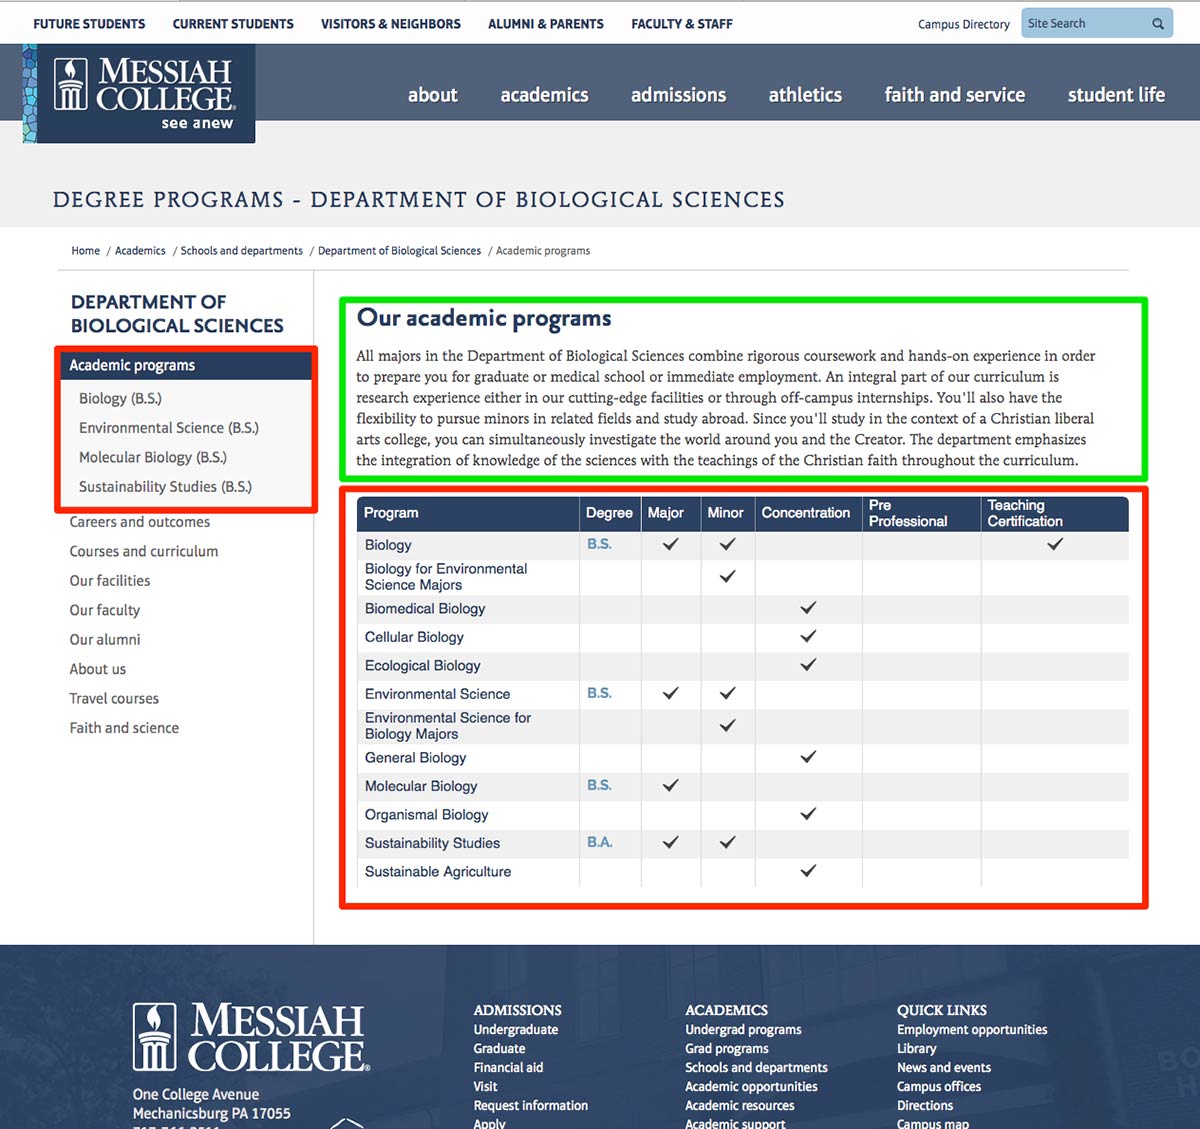Click the Concentration column header
The height and width of the screenshot is (1129, 1200).
[808, 513]
